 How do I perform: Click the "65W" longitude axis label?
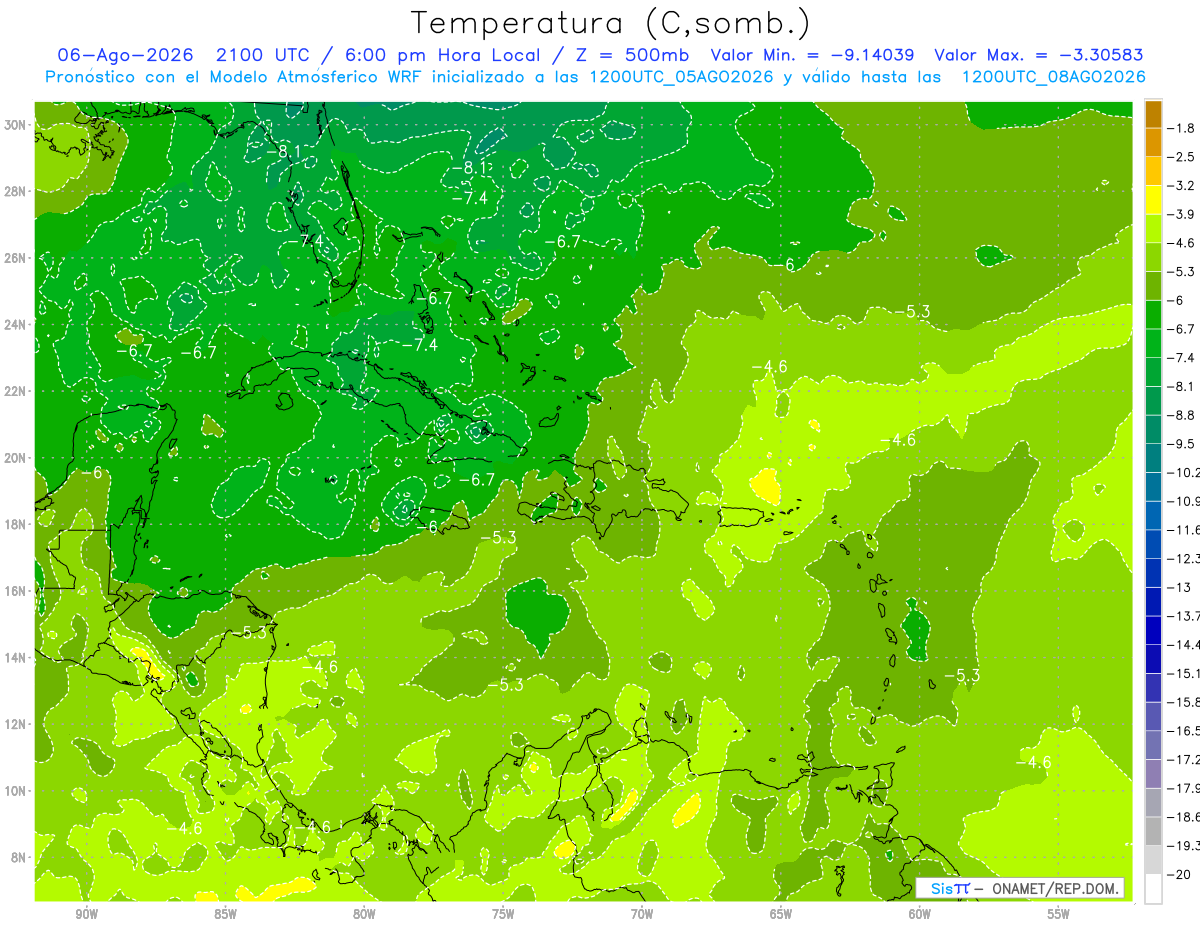(781, 915)
